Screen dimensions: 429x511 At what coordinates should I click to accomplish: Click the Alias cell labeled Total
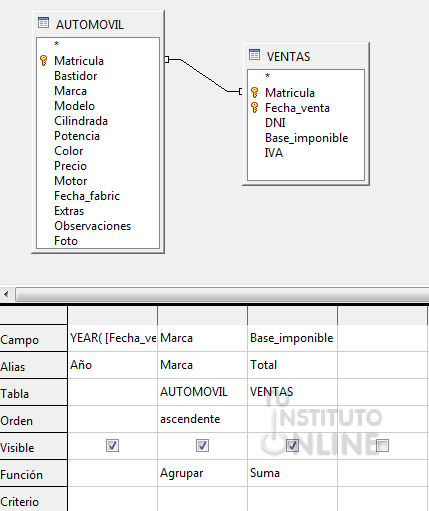292,365
